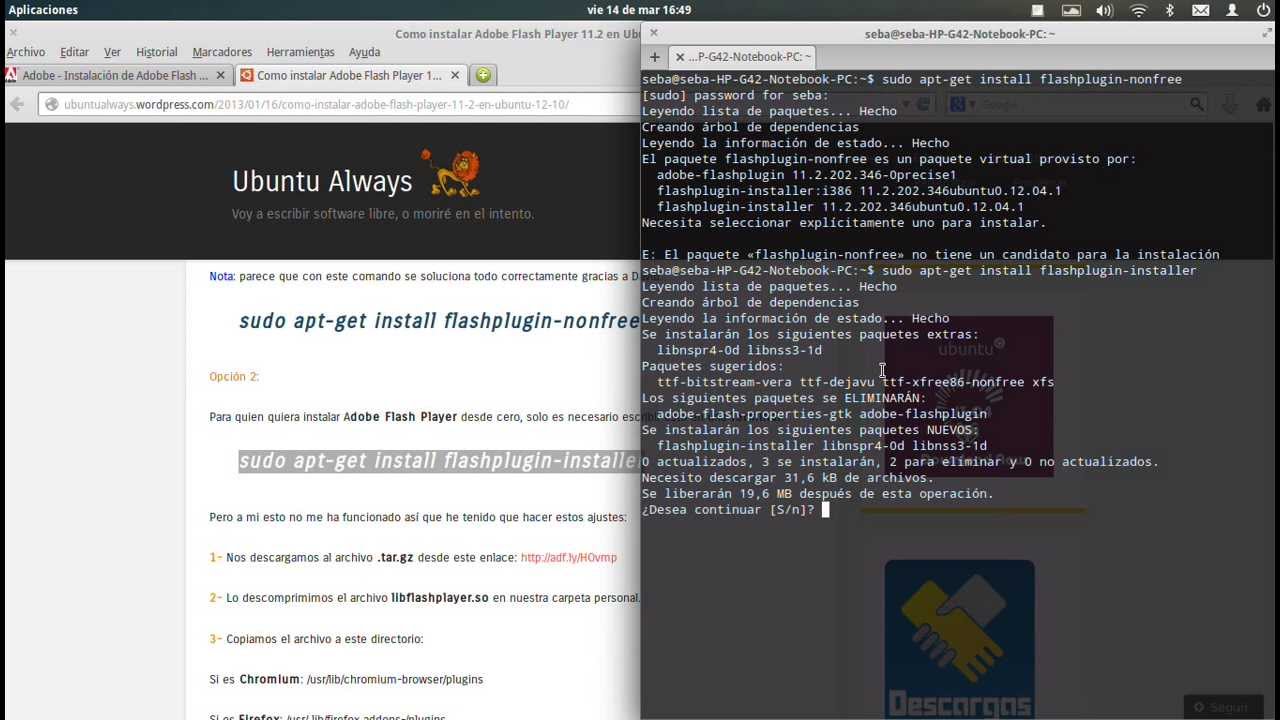Open the power session menu icon
Screen dimensions: 1280x720
(1264, 10)
